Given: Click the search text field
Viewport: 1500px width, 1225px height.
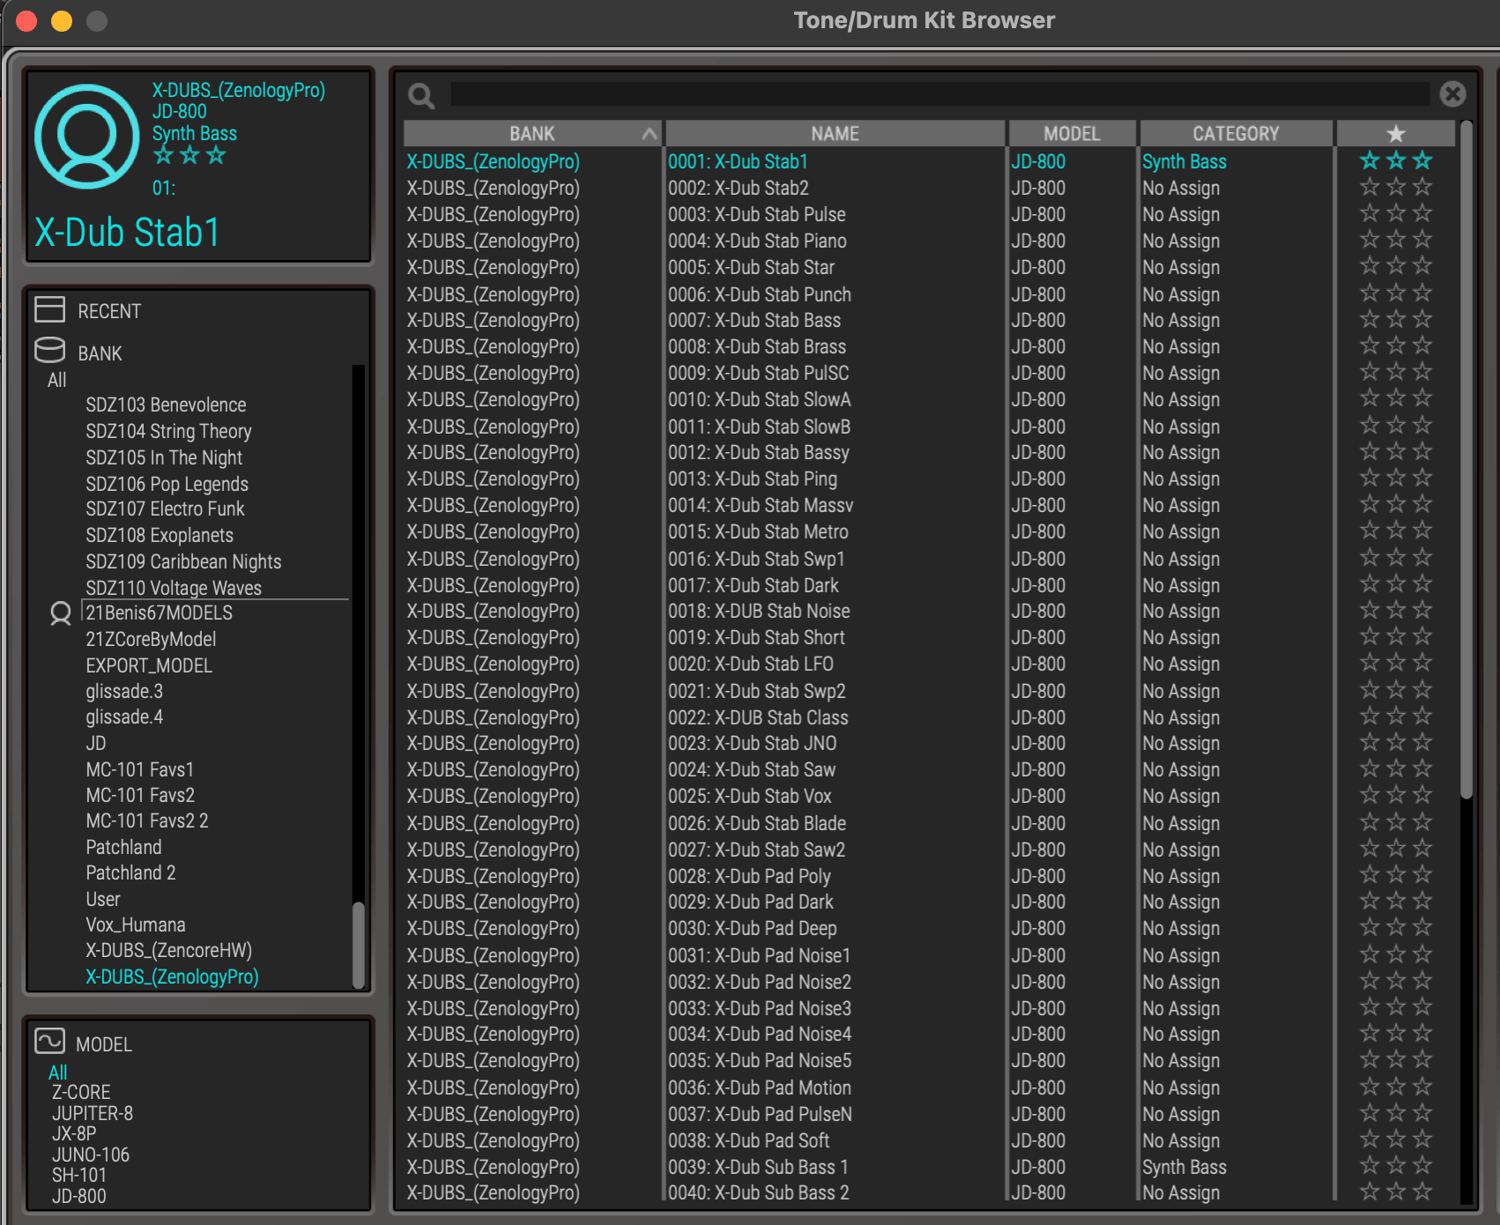Looking at the screenshot, I should click(940, 94).
